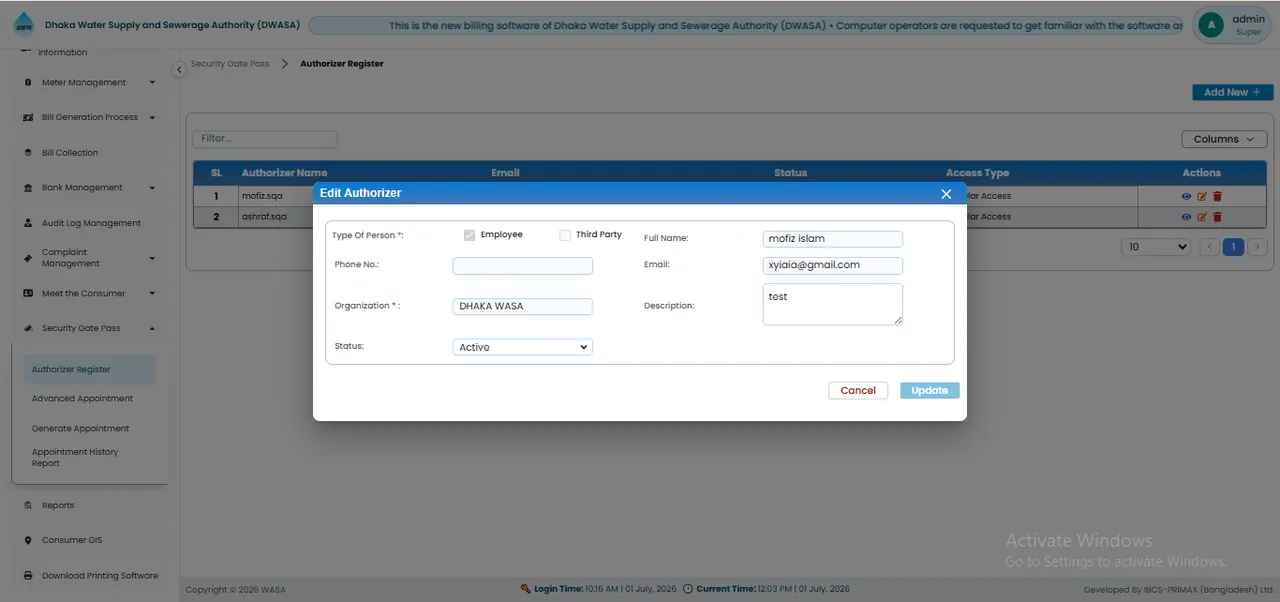Click the clock icon beside Current Time
This screenshot has height=602, width=1280.
tap(688, 590)
